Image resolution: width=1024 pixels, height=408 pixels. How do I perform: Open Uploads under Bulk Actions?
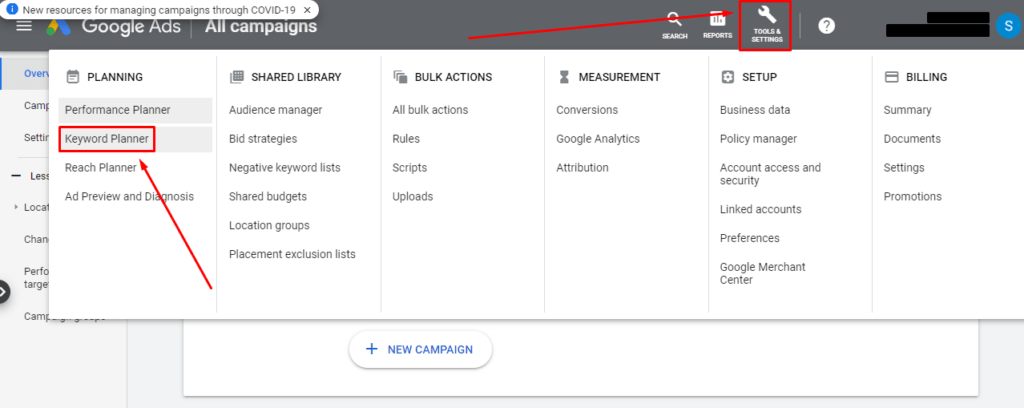click(413, 196)
